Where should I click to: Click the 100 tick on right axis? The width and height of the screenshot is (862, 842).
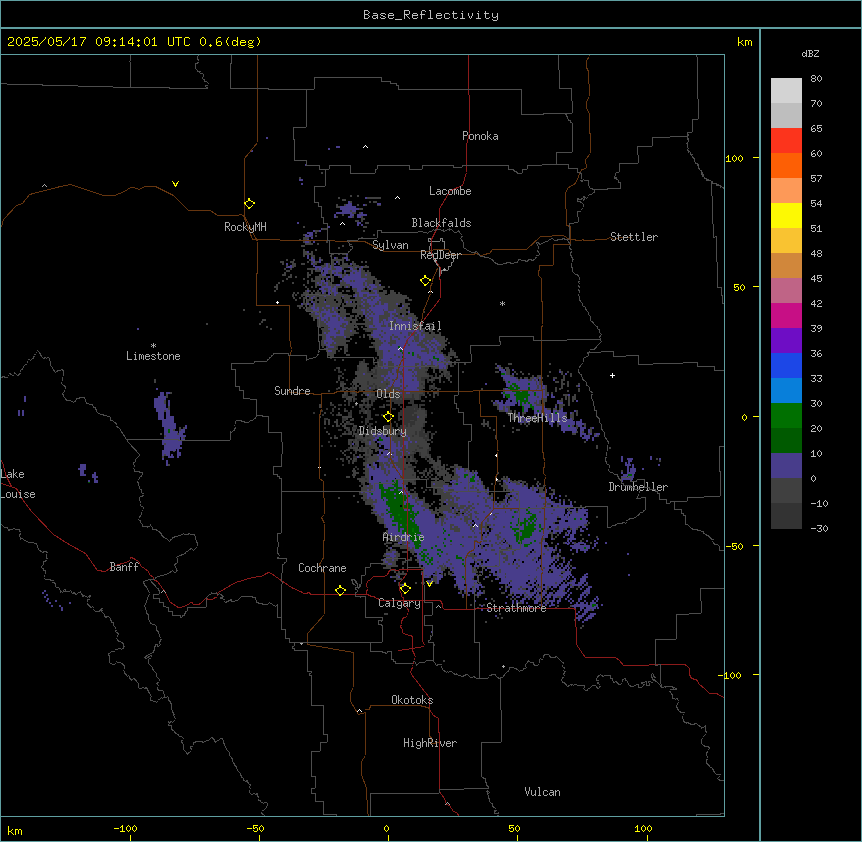pyautogui.click(x=734, y=158)
